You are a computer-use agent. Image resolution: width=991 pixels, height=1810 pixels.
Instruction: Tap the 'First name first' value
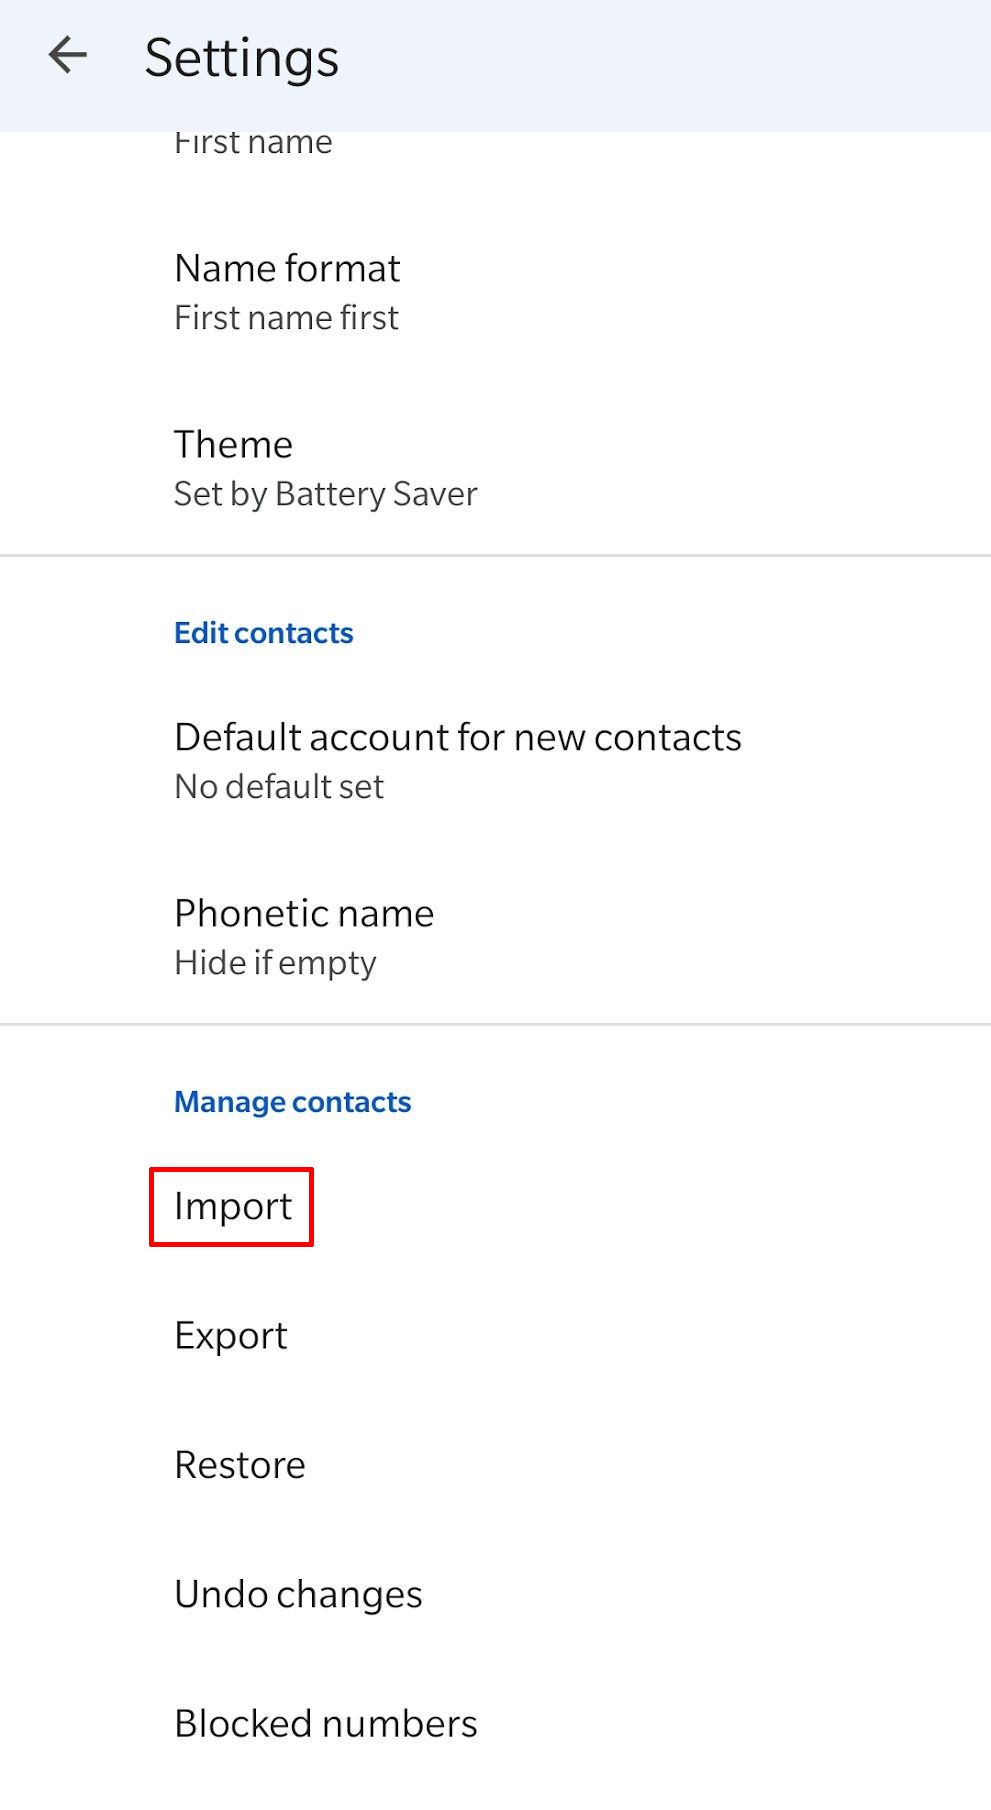click(x=286, y=318)
